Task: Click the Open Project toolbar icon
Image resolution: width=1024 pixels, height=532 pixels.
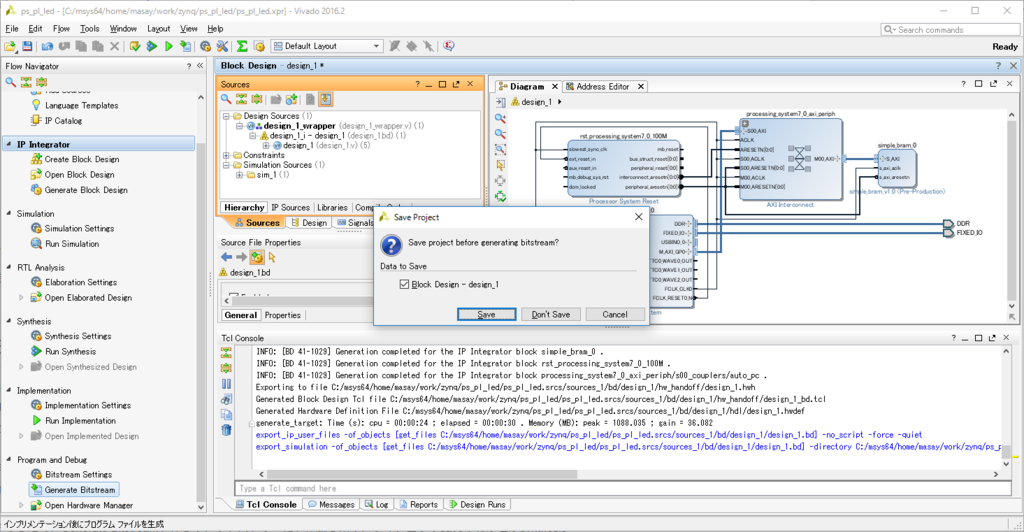Action: 10,46
